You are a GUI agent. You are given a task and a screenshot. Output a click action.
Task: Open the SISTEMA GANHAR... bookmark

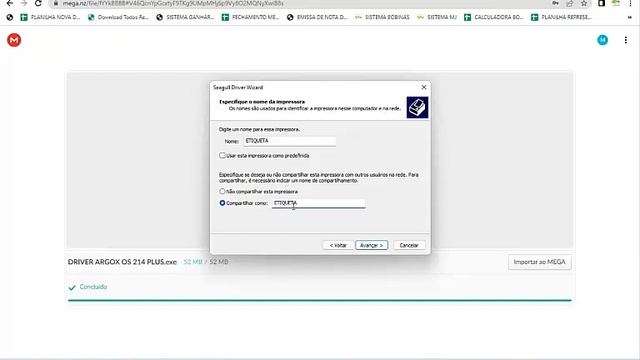point(185,17)
